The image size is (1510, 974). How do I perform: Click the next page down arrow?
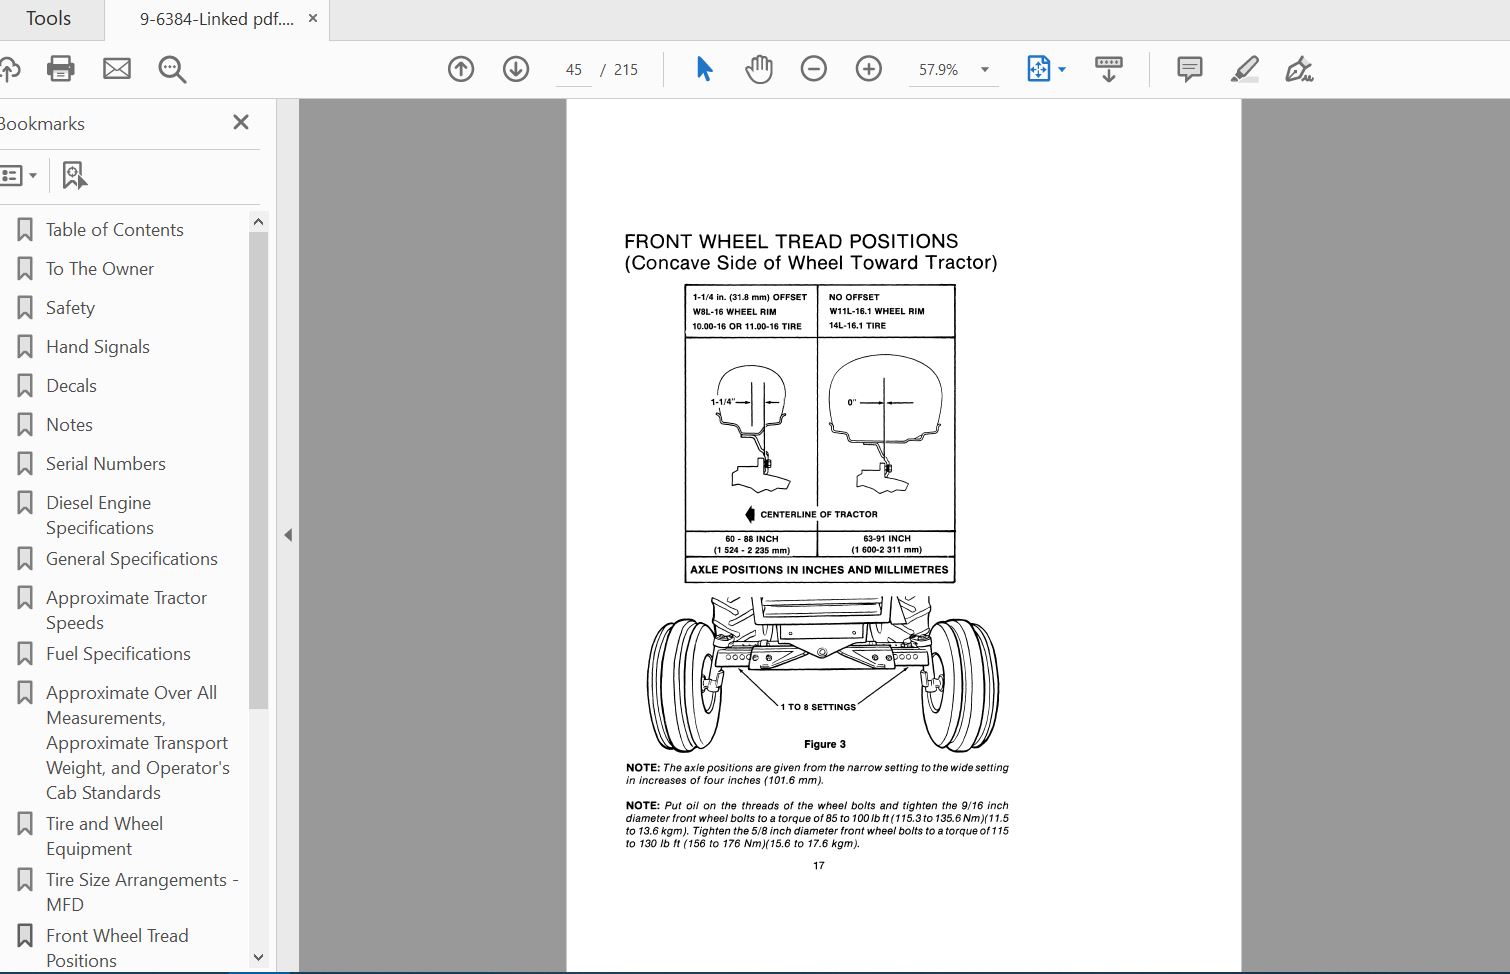pos(516,69)
